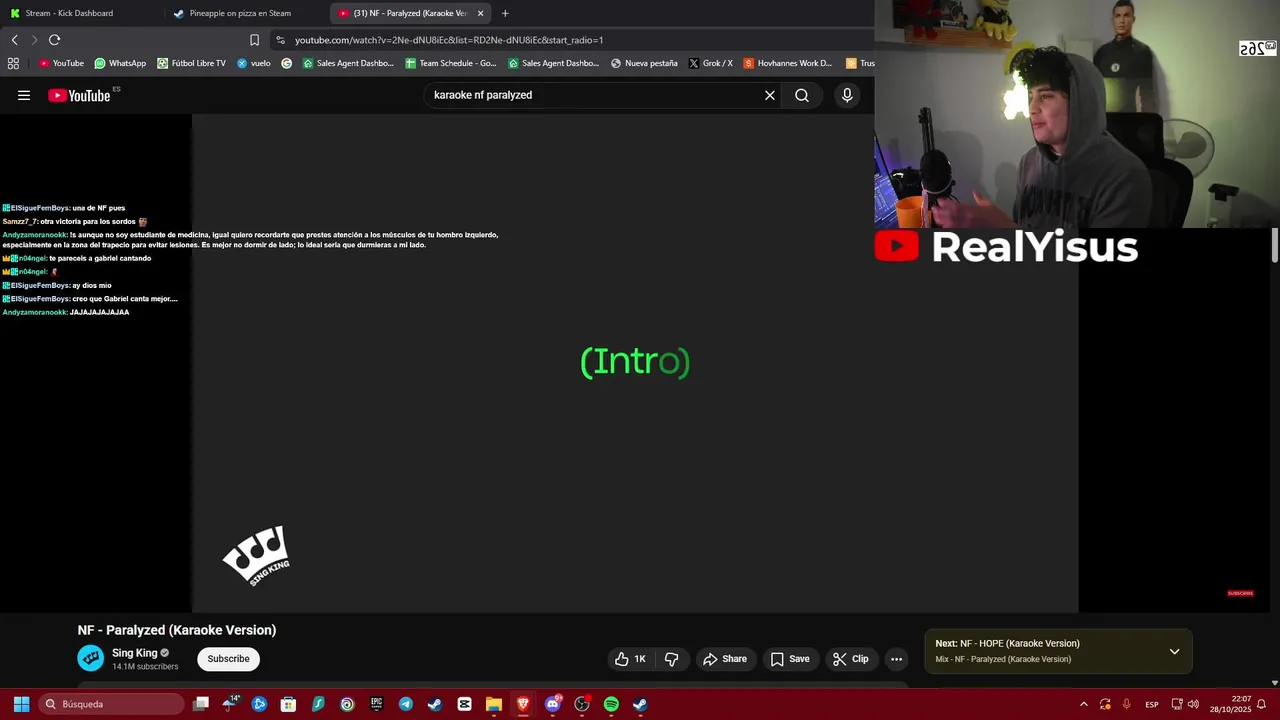Open Nueva pestaña bookmark

[x=644, y=63]
